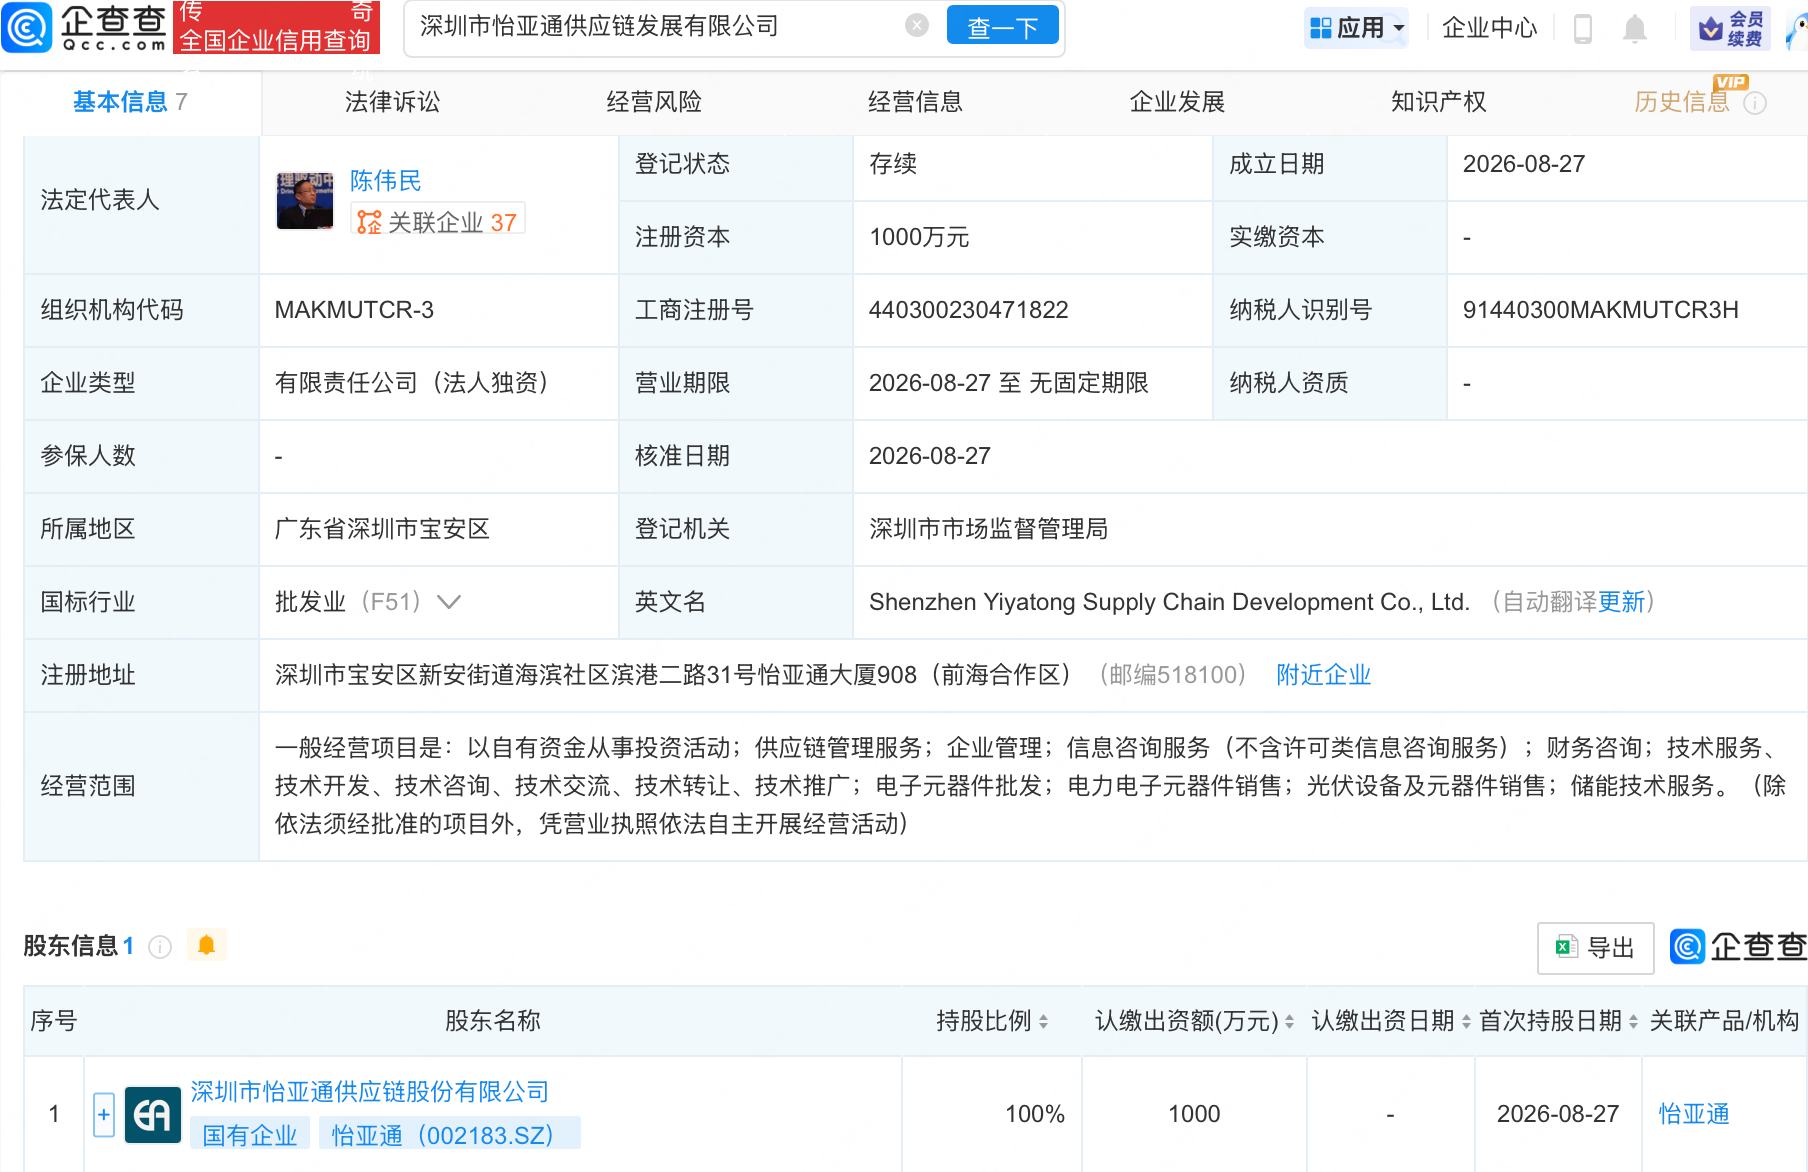Viewport: 1808px width, 1172px height.
Task: Expand shareholder row 1 plus button
Action: (x=104, y=1114)
